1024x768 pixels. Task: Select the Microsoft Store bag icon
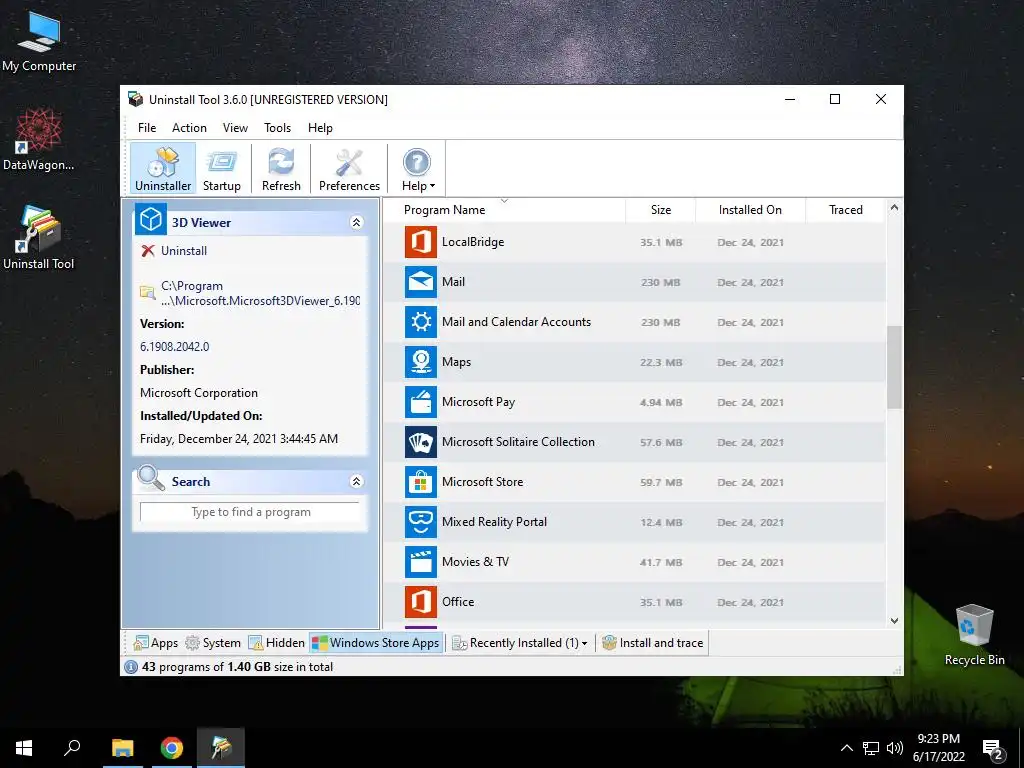[421, 482]
